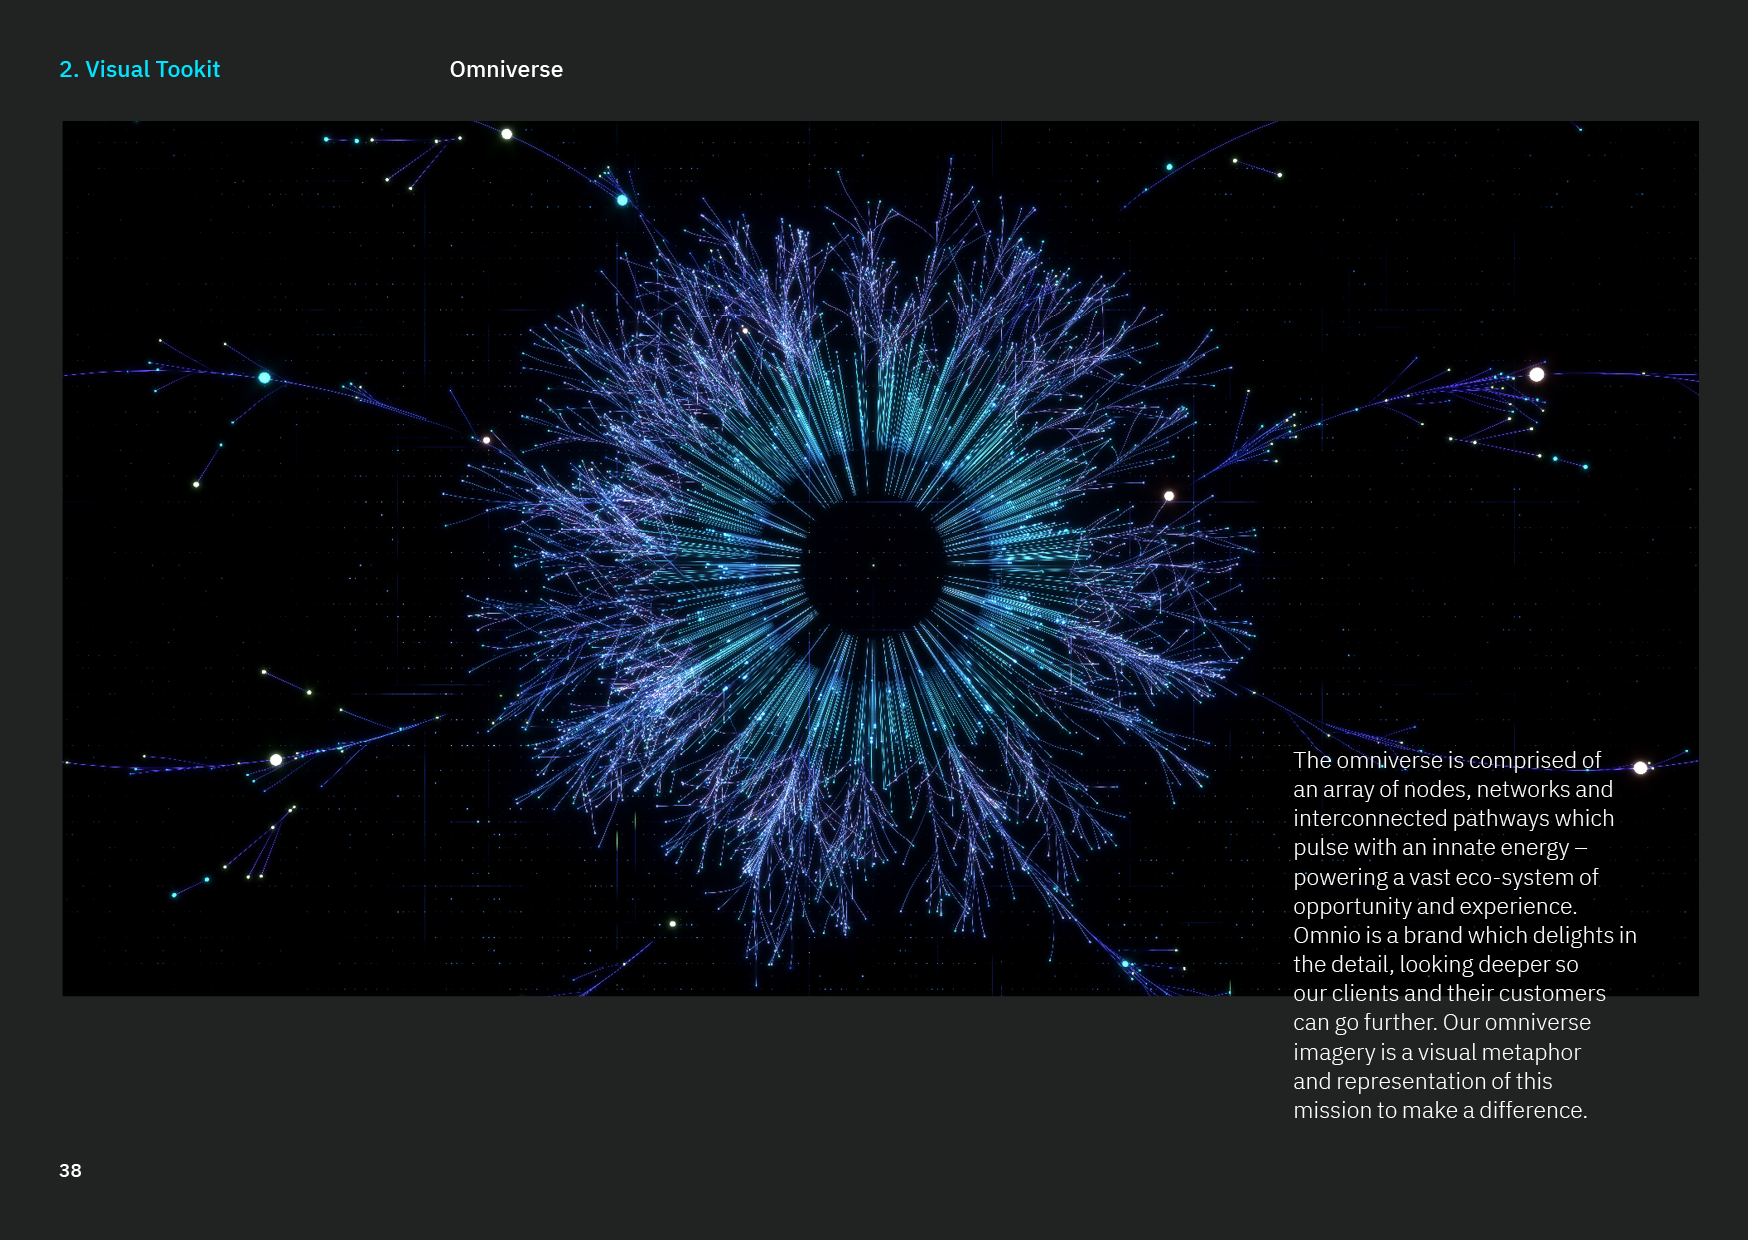Click the 'Omniverse' page title
This screenshot has height=1240, width=1748.
(506, 69)
